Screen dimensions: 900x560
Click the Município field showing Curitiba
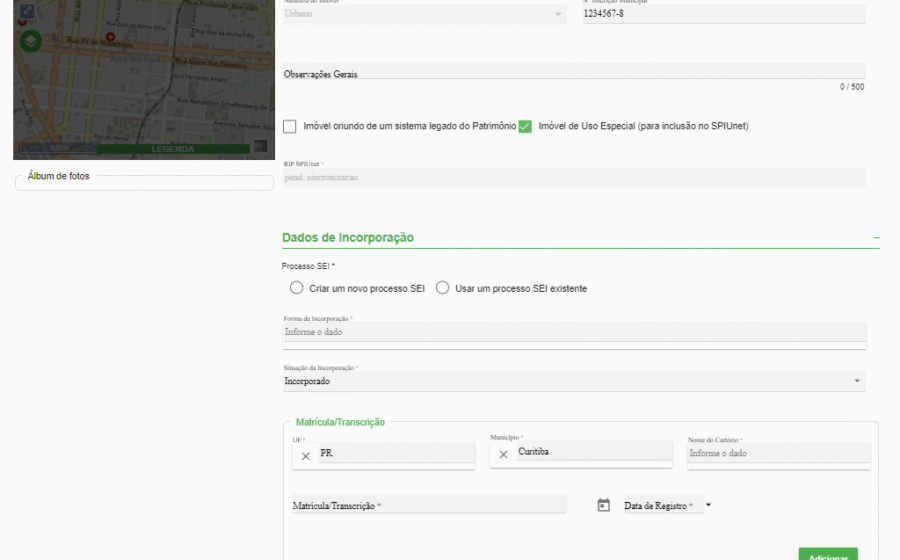[x=595, y=452]
